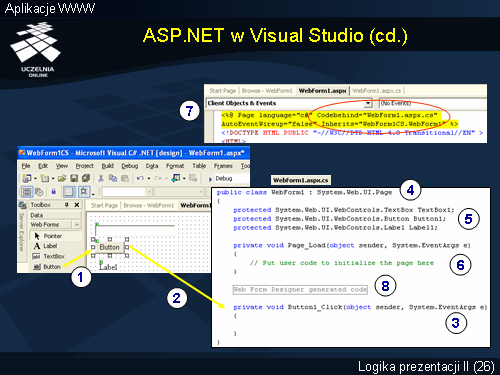This screenshot has height=375, width=500.
Task: Open the (No Events) dropdown
Action: 432,103
